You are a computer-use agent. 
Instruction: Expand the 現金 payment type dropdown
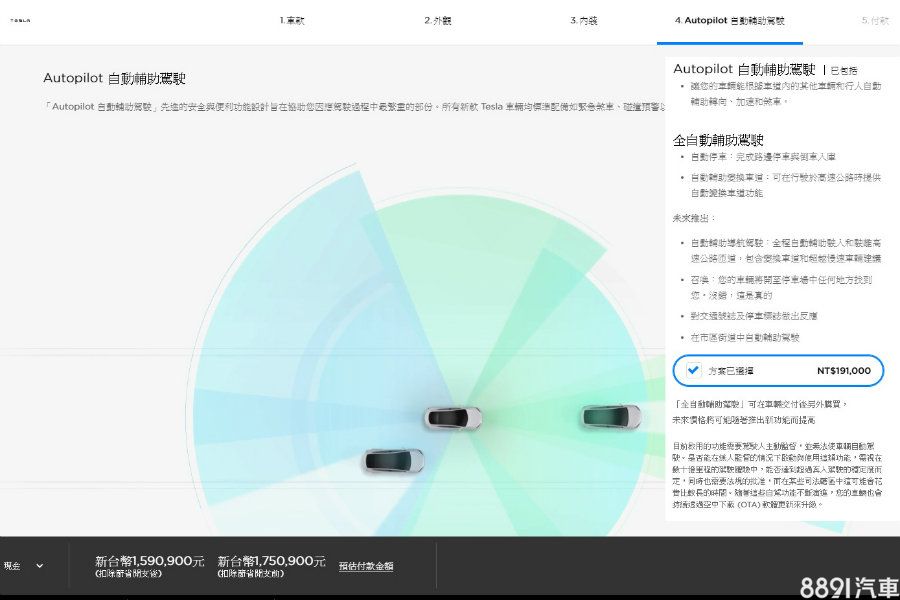[x=22, y=566]
